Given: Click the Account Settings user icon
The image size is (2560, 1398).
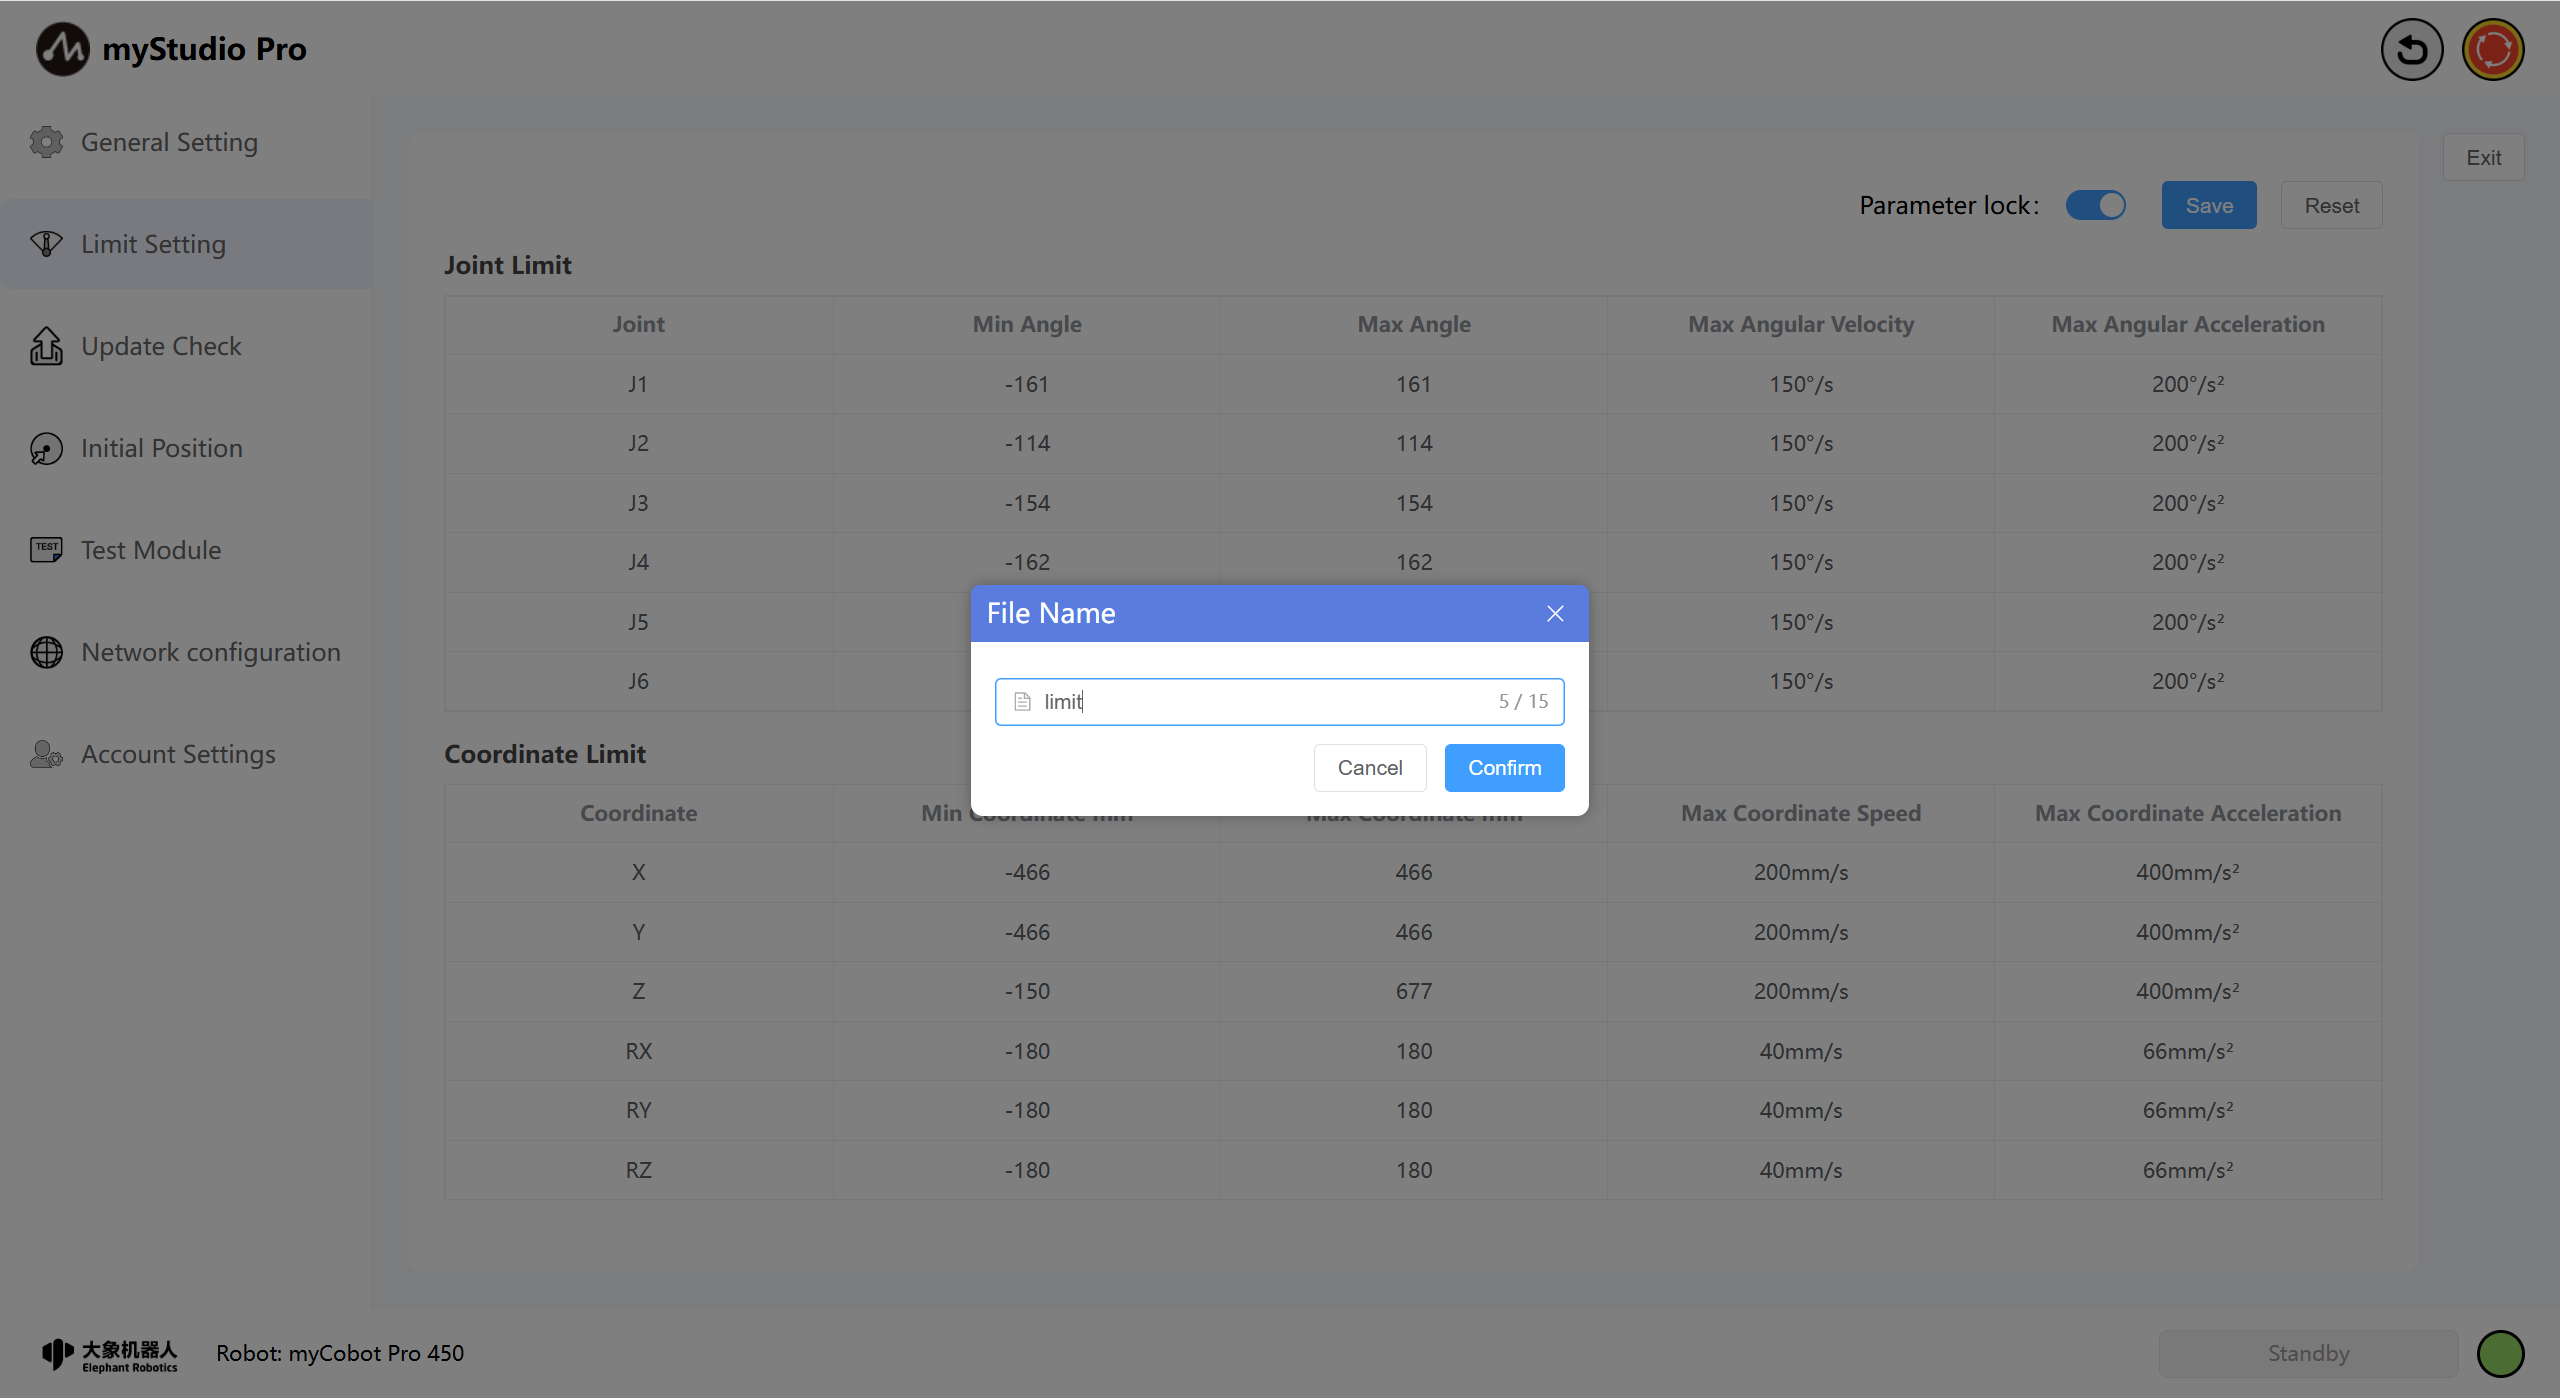Looking at the screenshot, I should click(x=46, y=754).
